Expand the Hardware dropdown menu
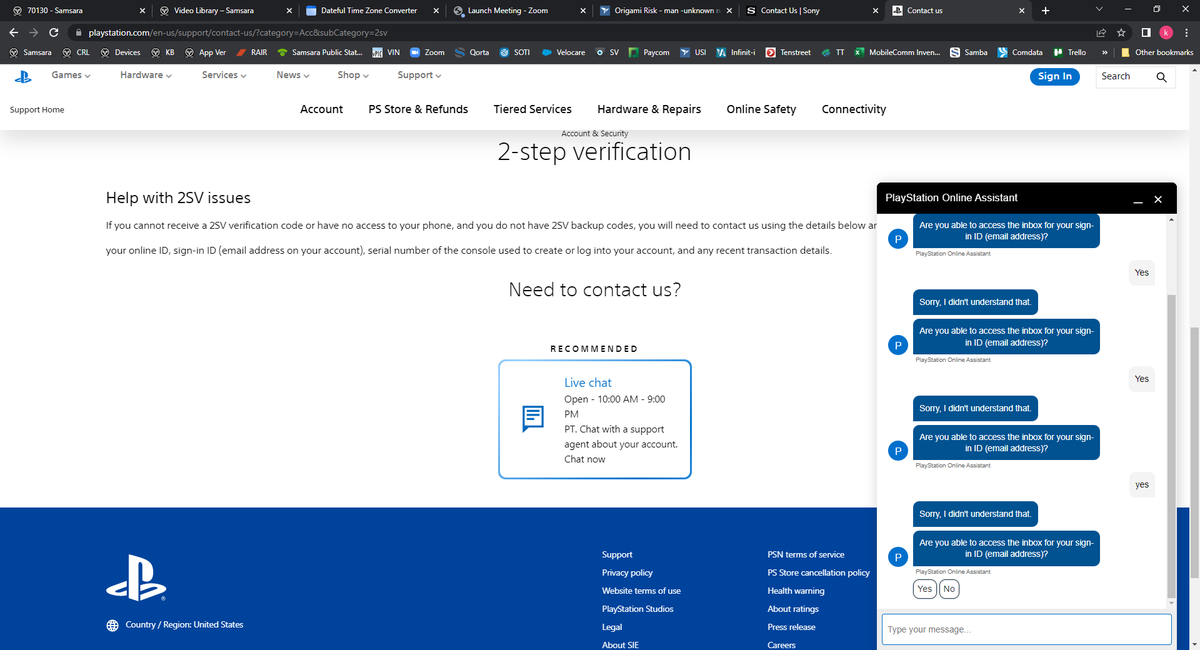 [146, 75]
